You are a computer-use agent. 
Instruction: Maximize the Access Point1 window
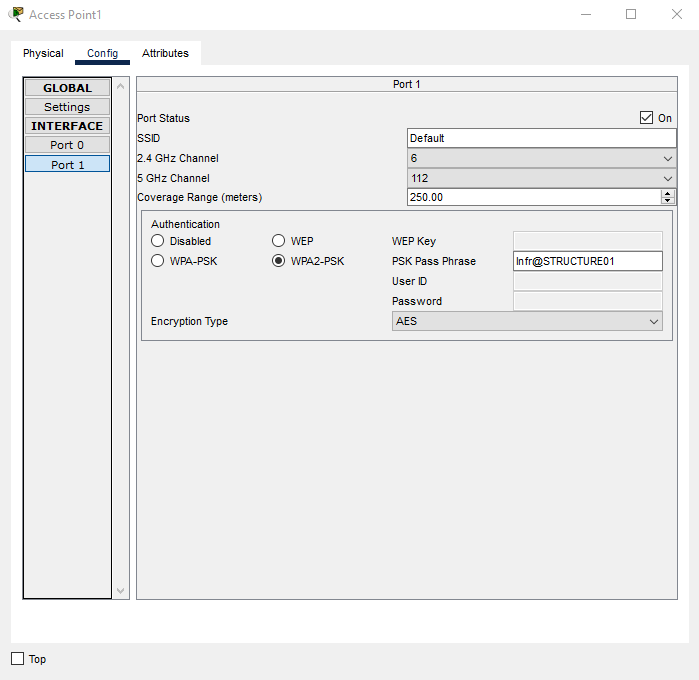point(631,14)
